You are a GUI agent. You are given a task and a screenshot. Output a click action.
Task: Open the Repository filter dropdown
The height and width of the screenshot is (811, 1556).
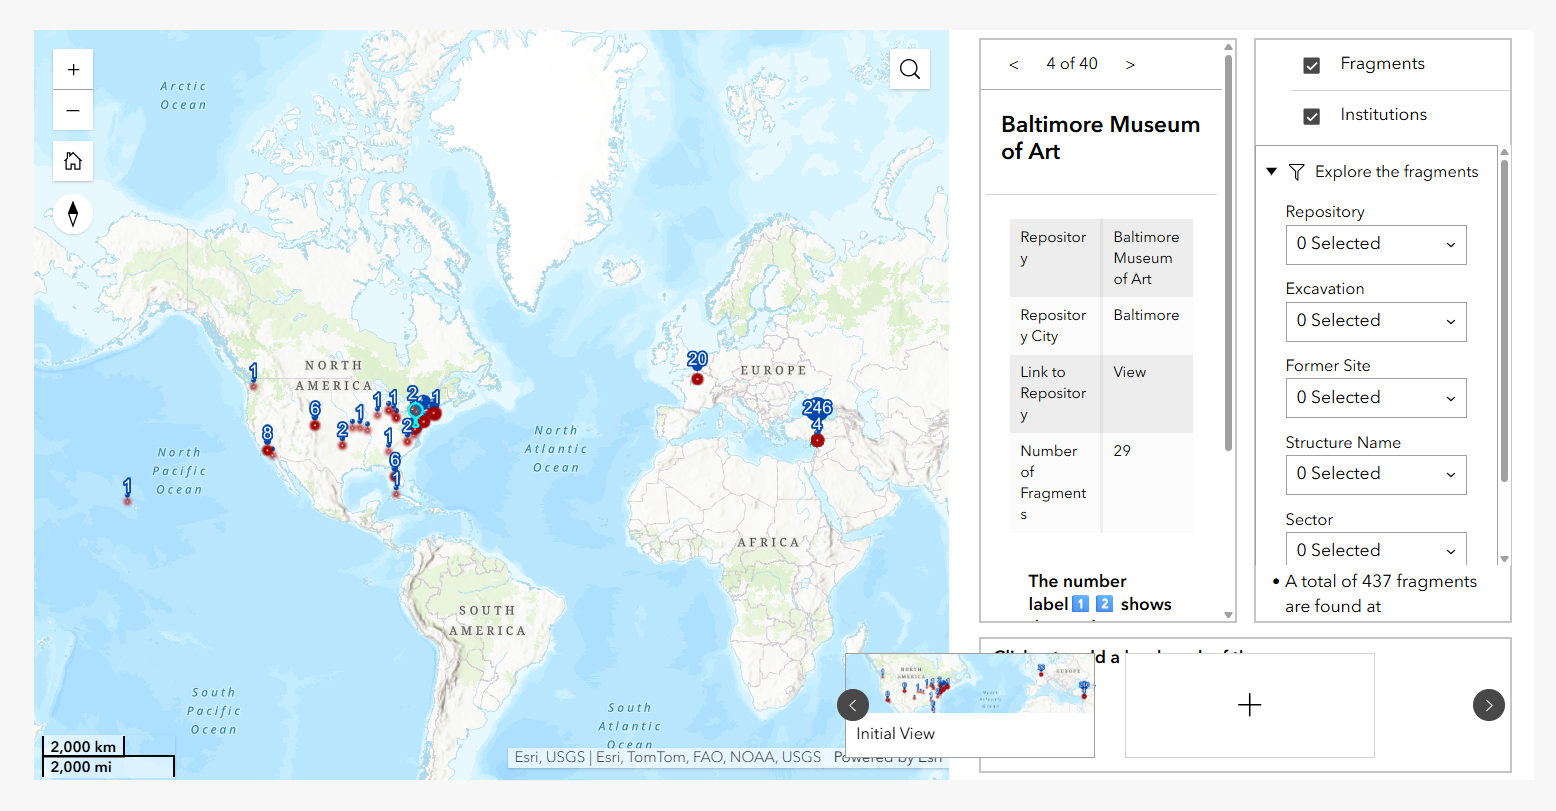1375,244
